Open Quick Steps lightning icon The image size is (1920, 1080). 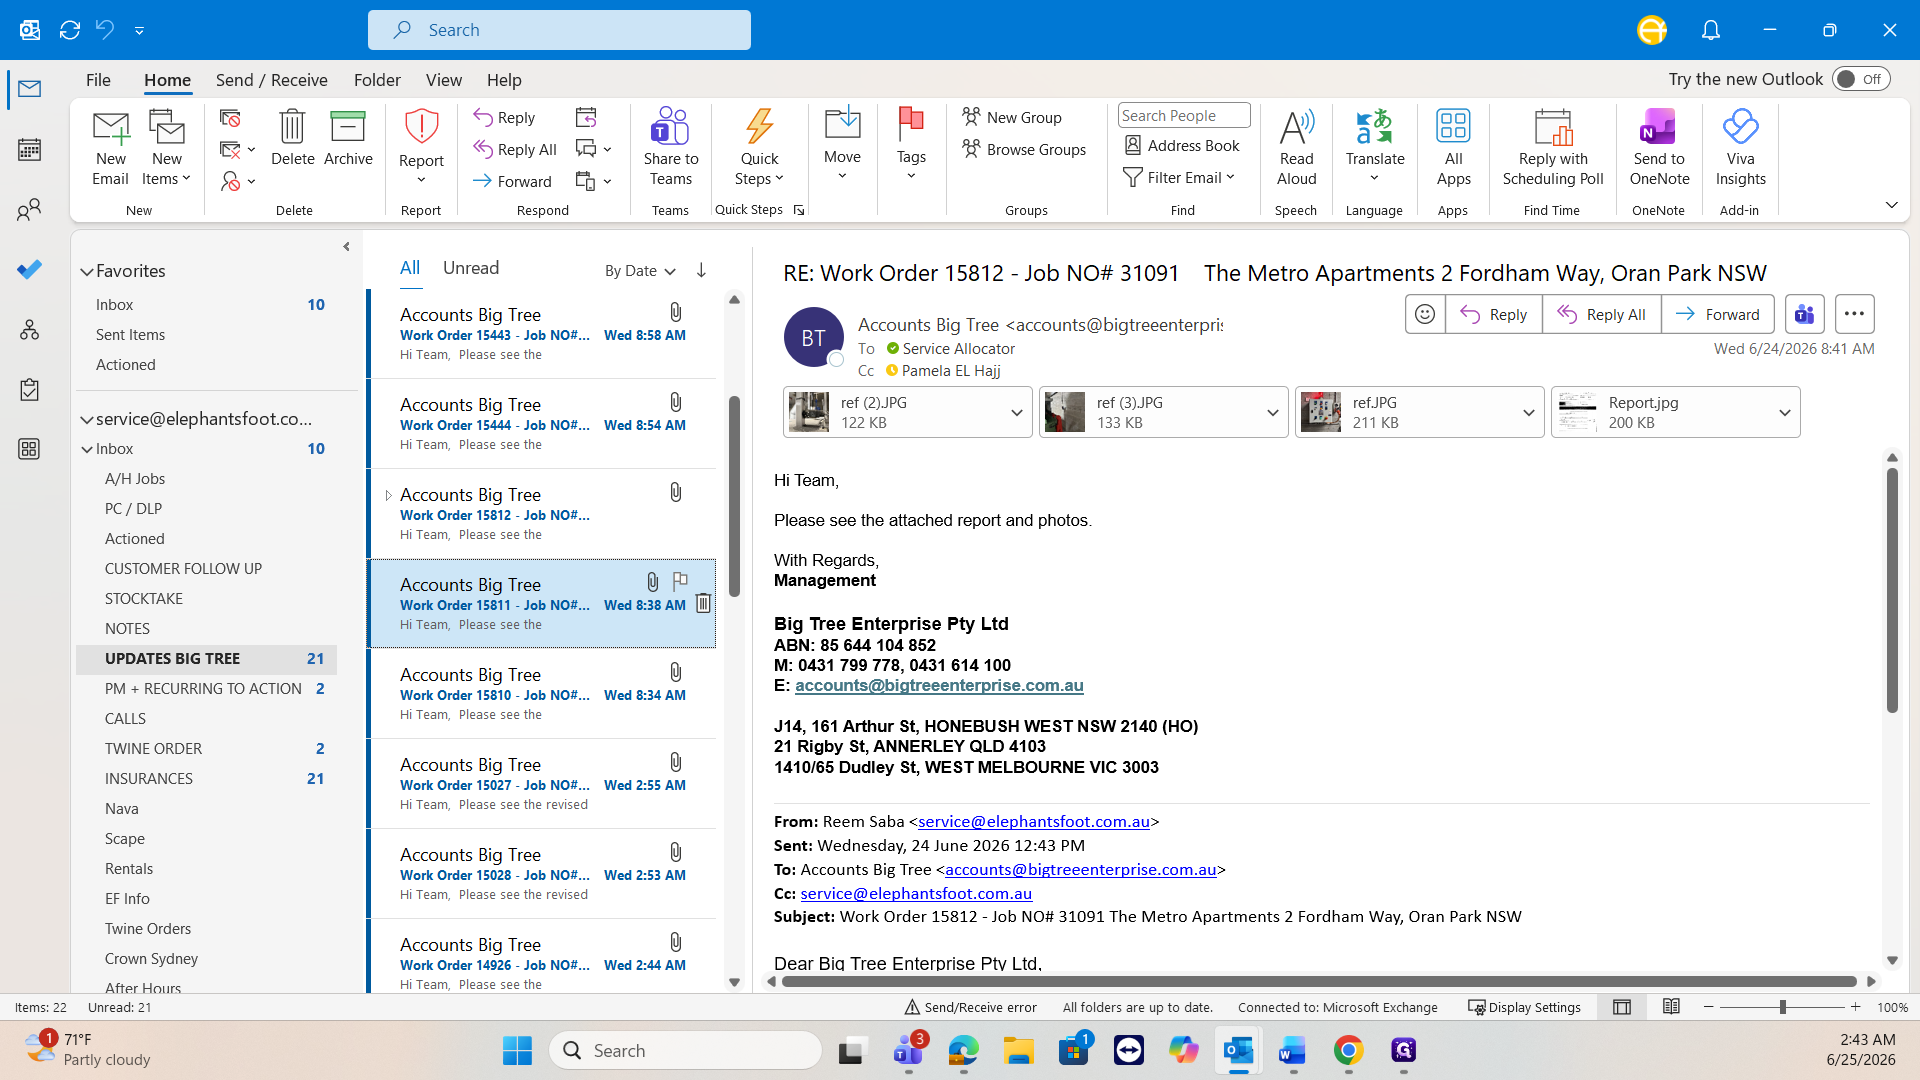[759, 127]
